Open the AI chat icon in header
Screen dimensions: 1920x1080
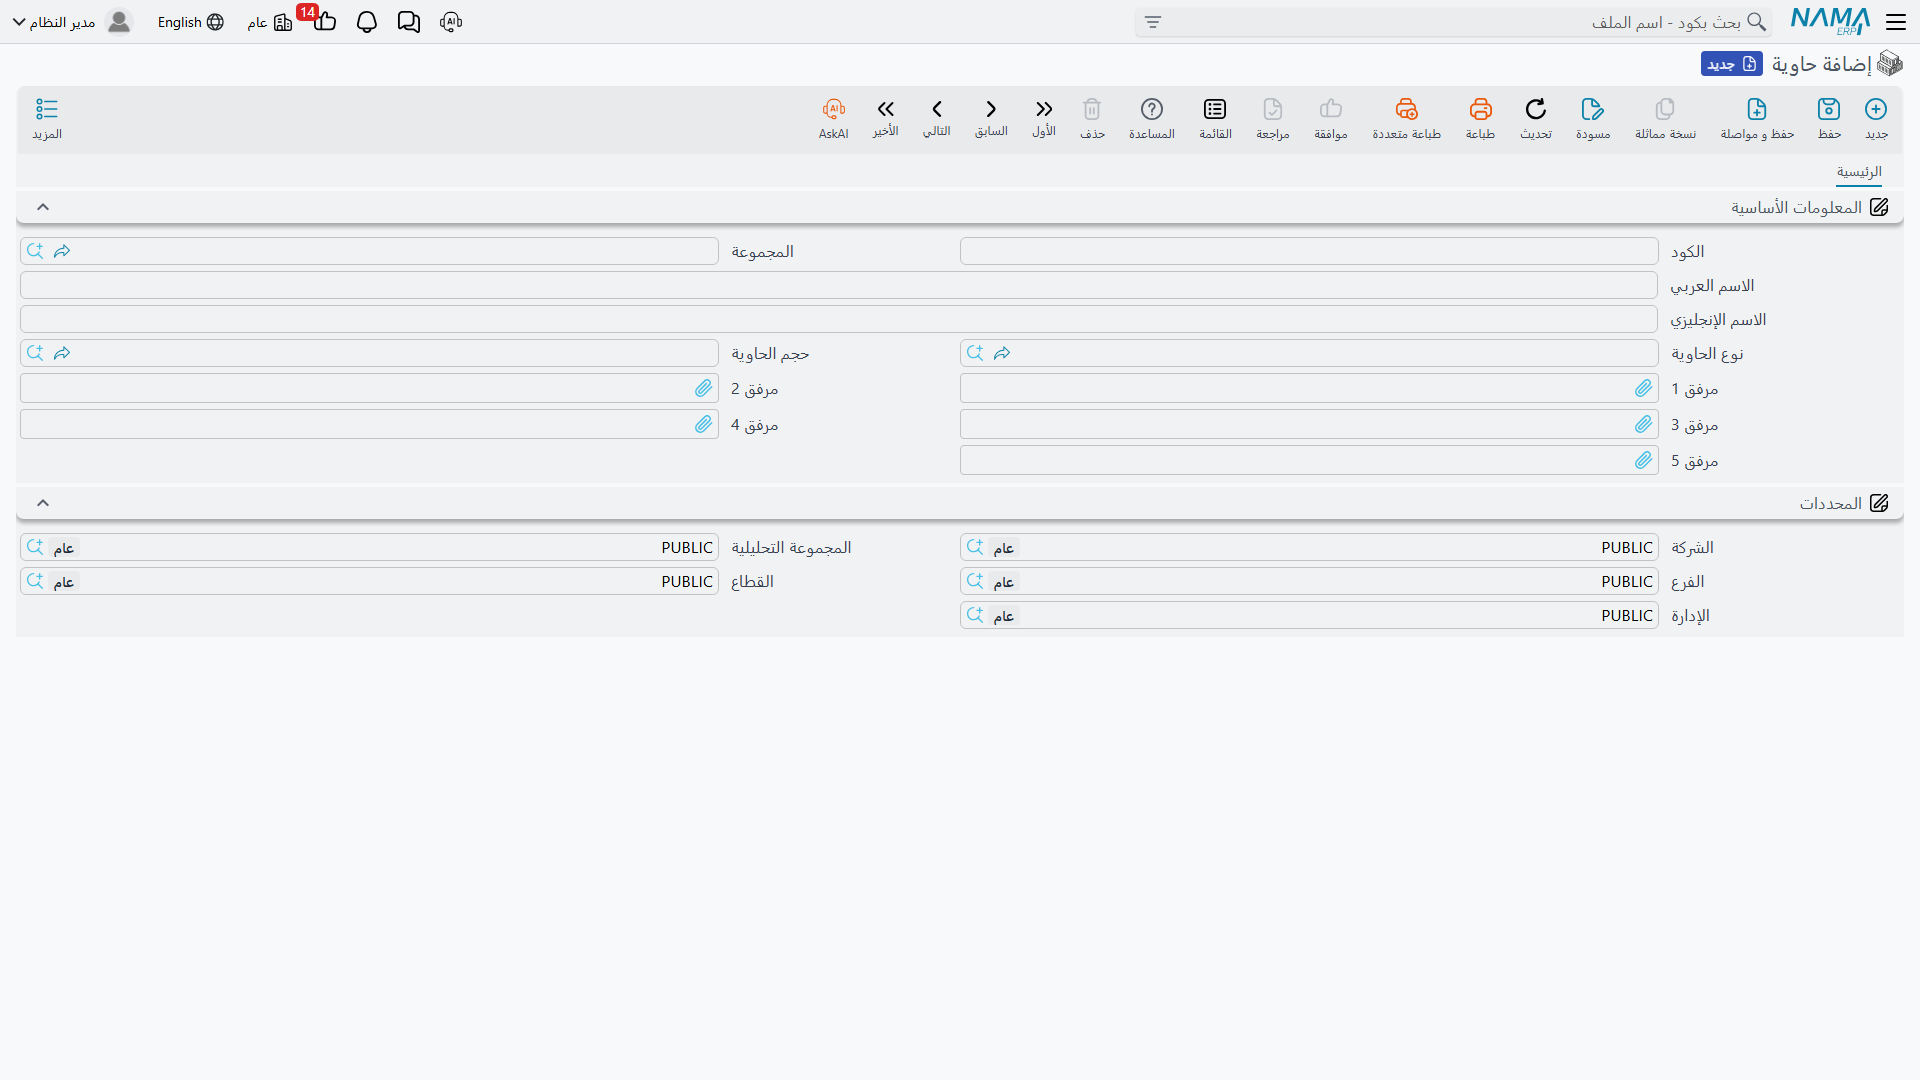coord(451,22)
